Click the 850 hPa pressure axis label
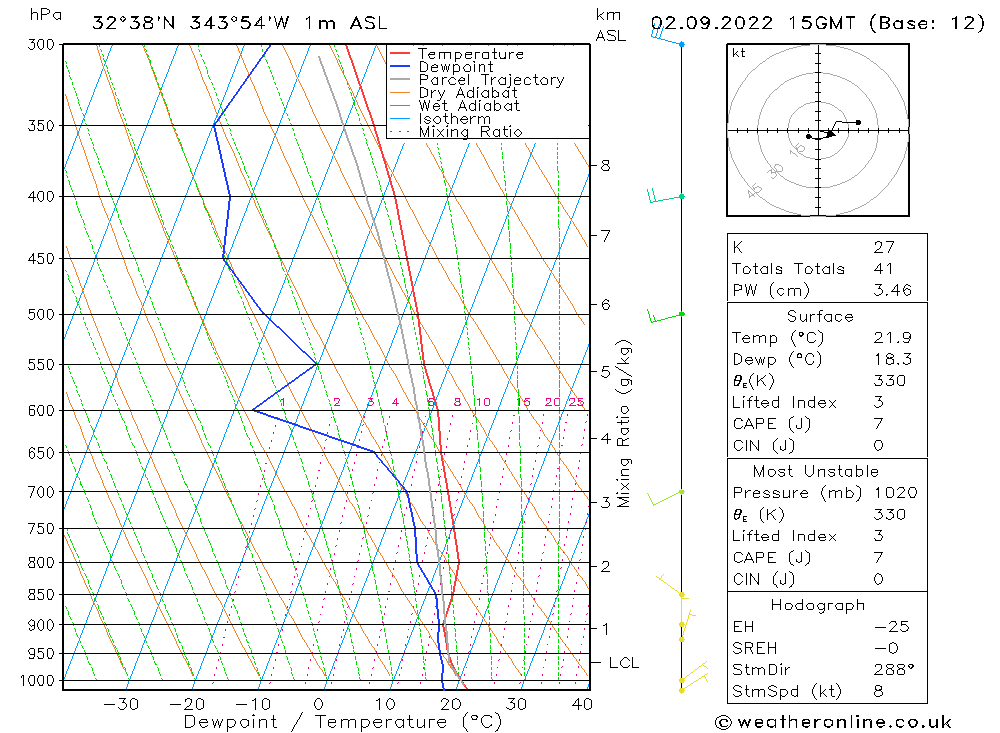 point(41,595)
